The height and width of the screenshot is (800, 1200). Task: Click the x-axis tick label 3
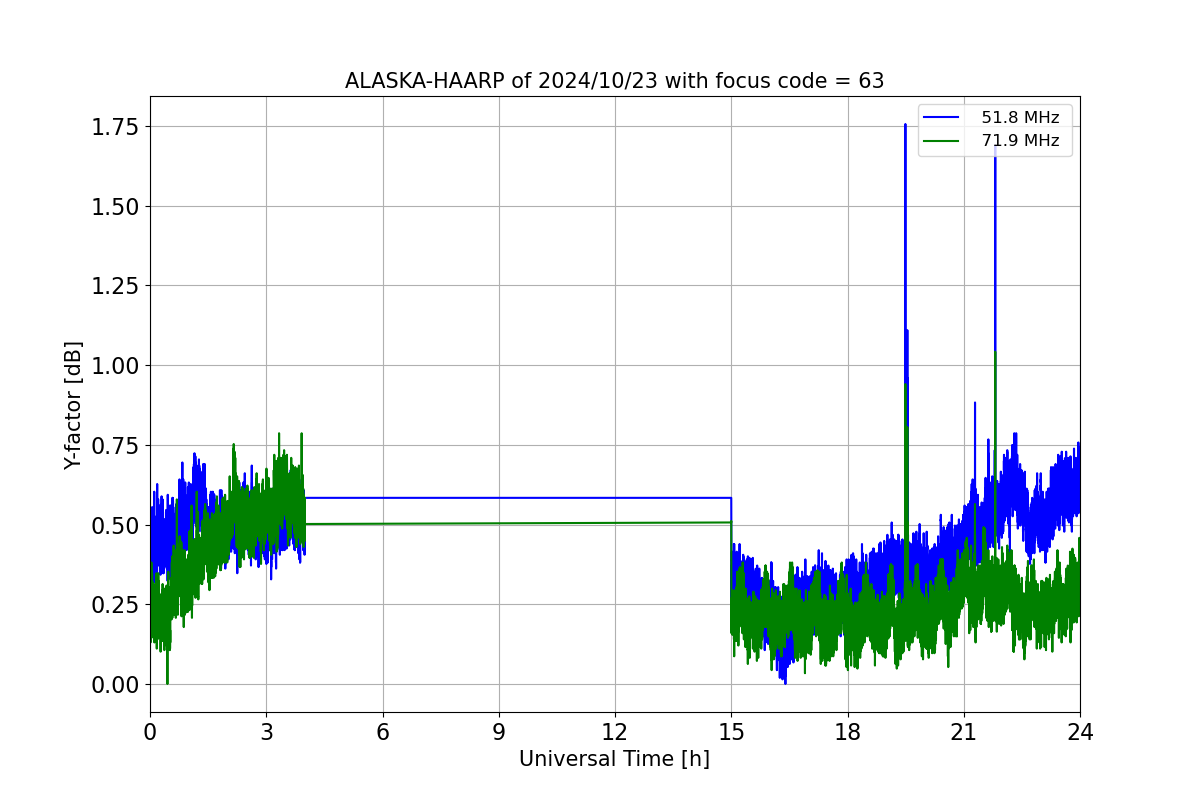pos(266,732)
